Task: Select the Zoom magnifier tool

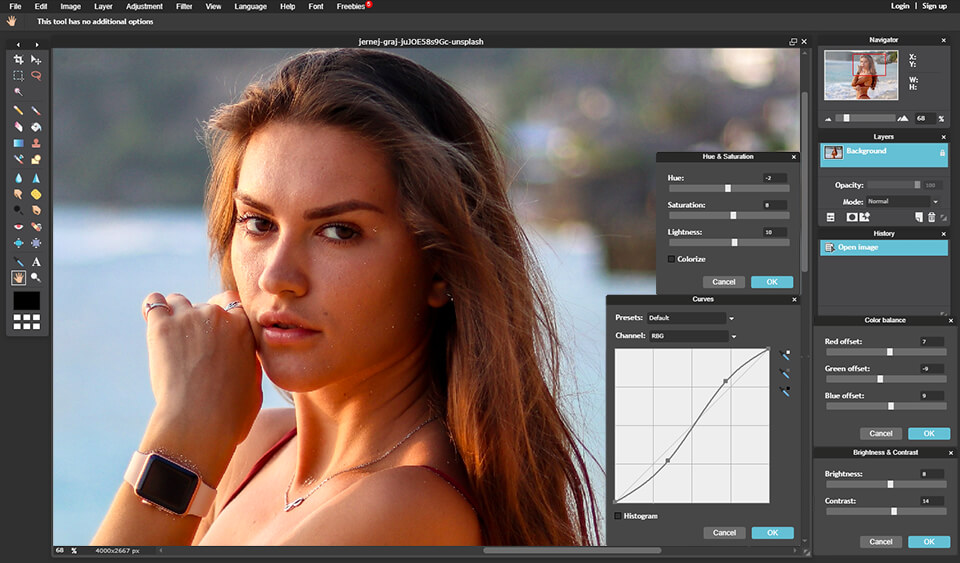Action: coord(36,277)
